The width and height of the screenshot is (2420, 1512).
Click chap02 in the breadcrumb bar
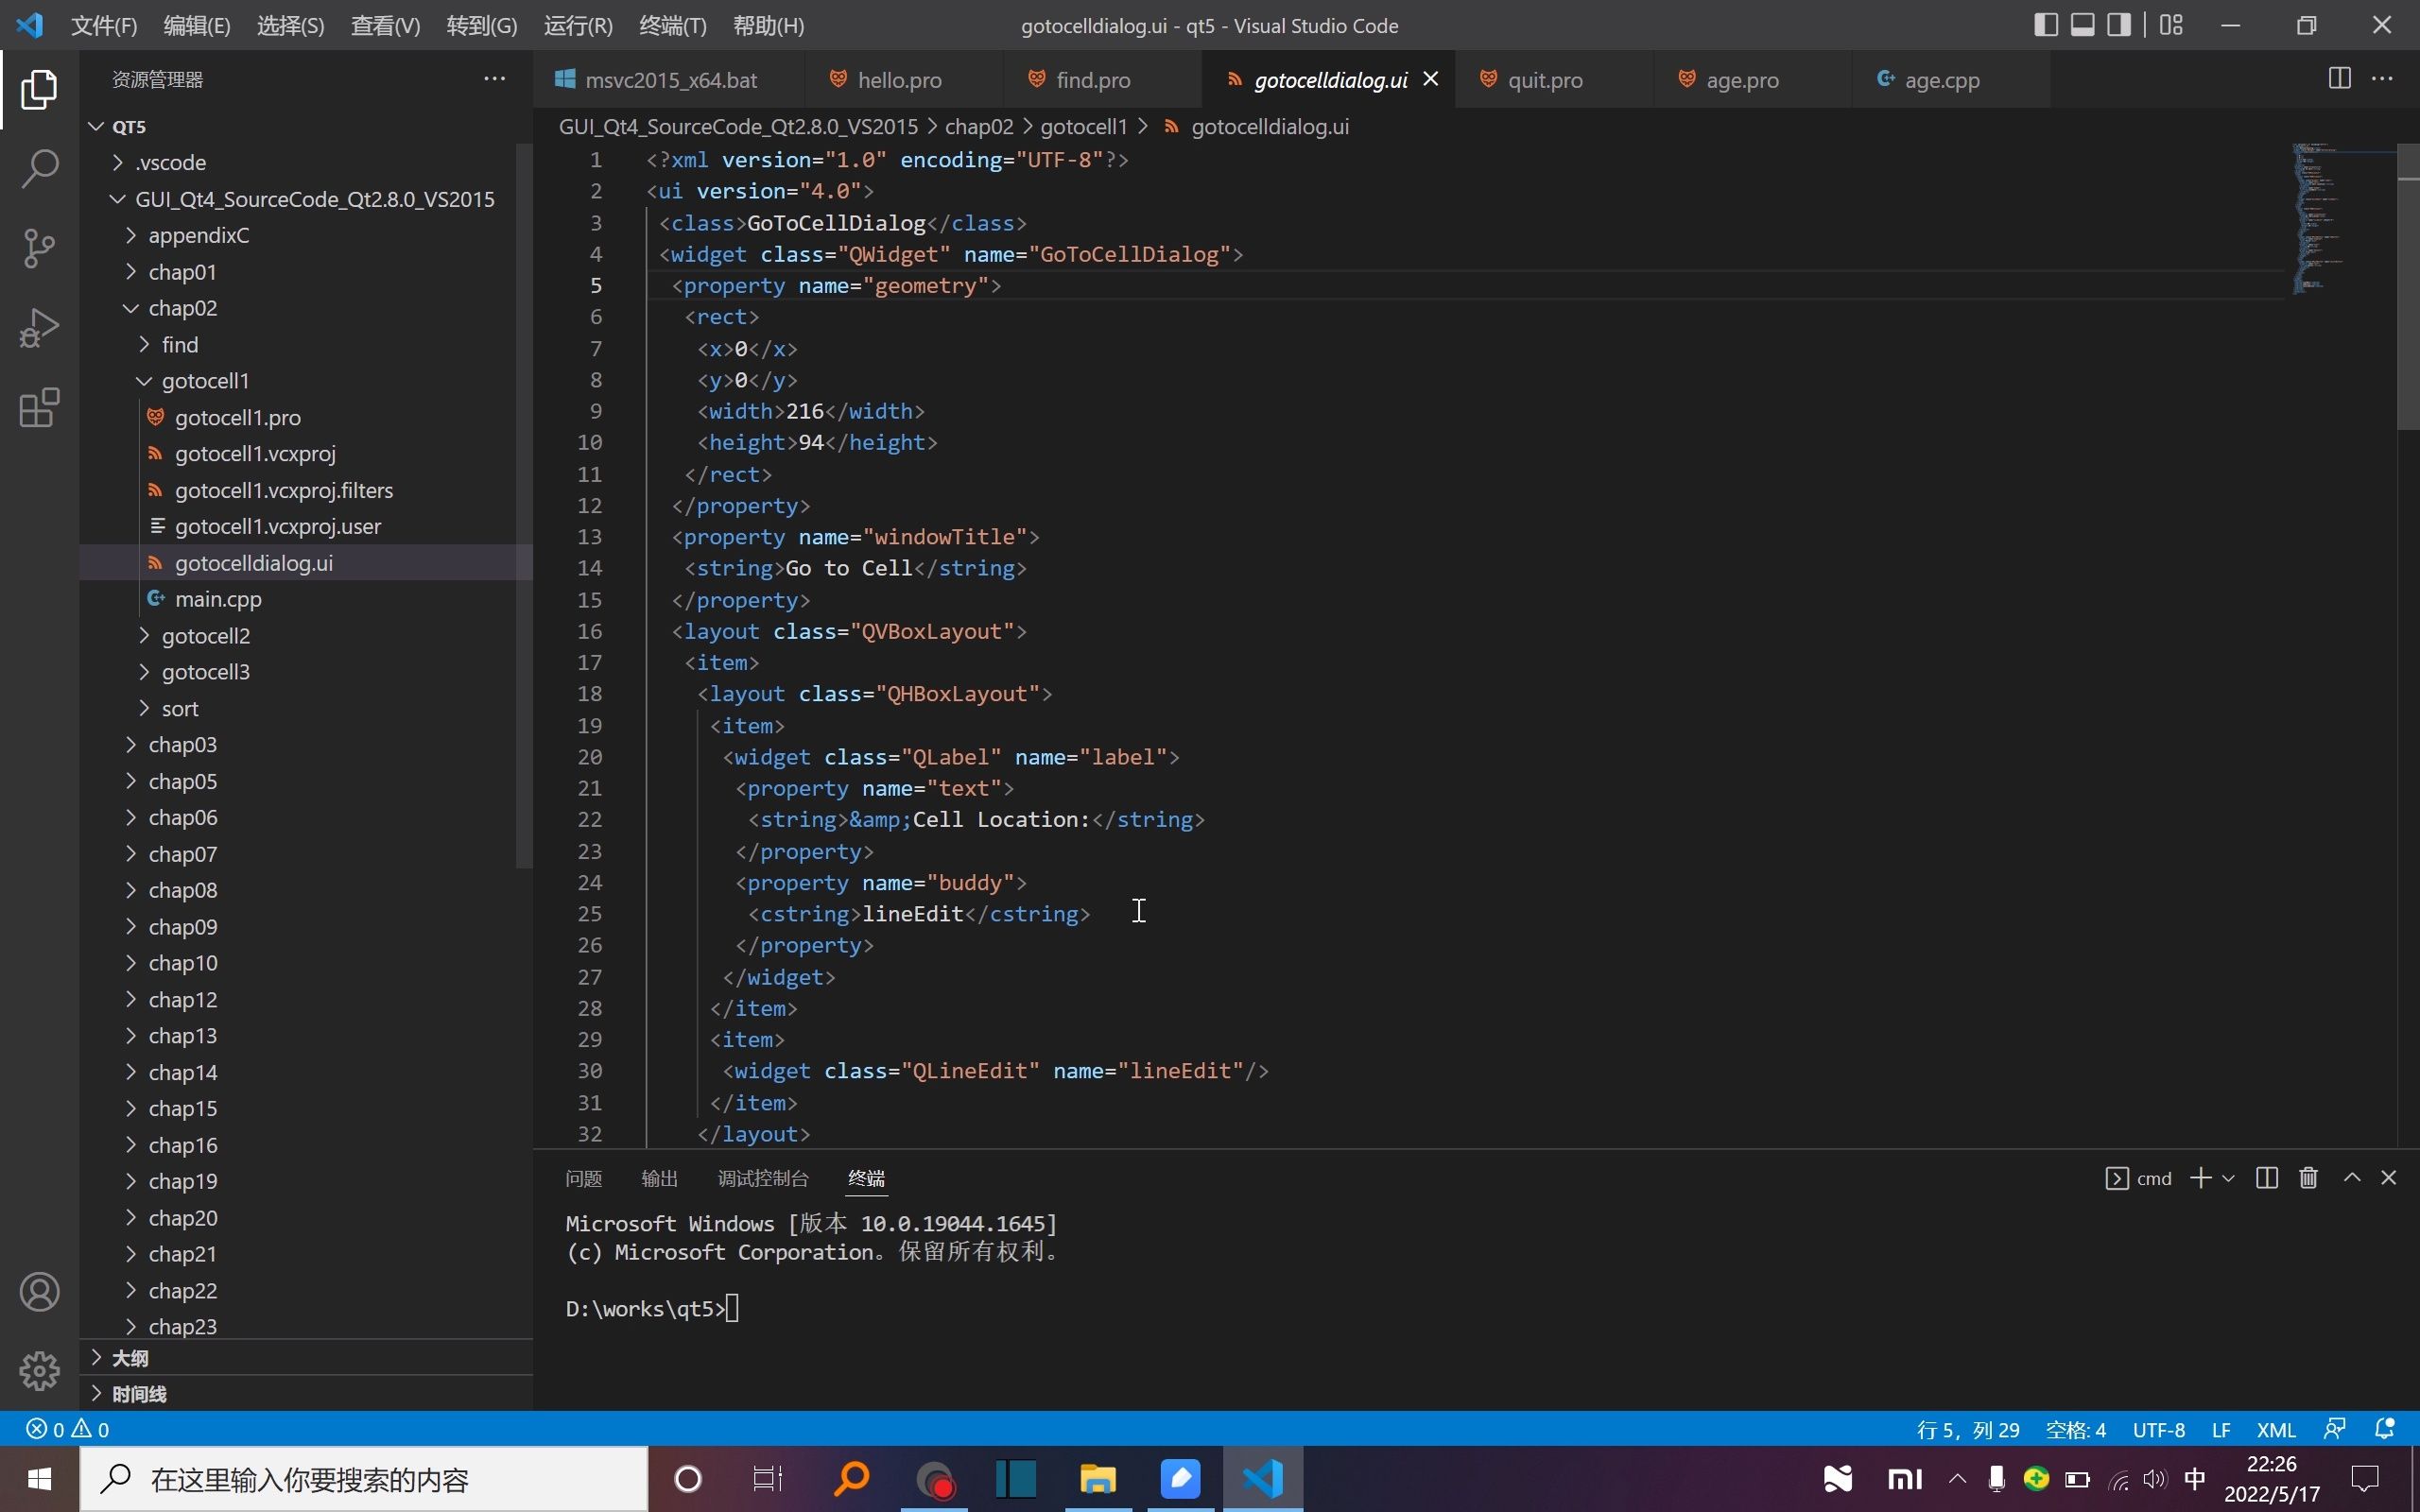[x=980, y=126]
